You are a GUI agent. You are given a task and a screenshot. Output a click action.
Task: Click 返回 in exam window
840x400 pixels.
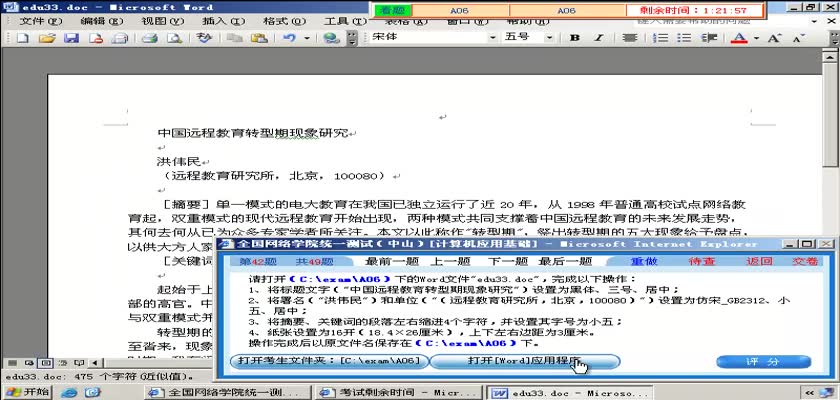tap(759, 261)
